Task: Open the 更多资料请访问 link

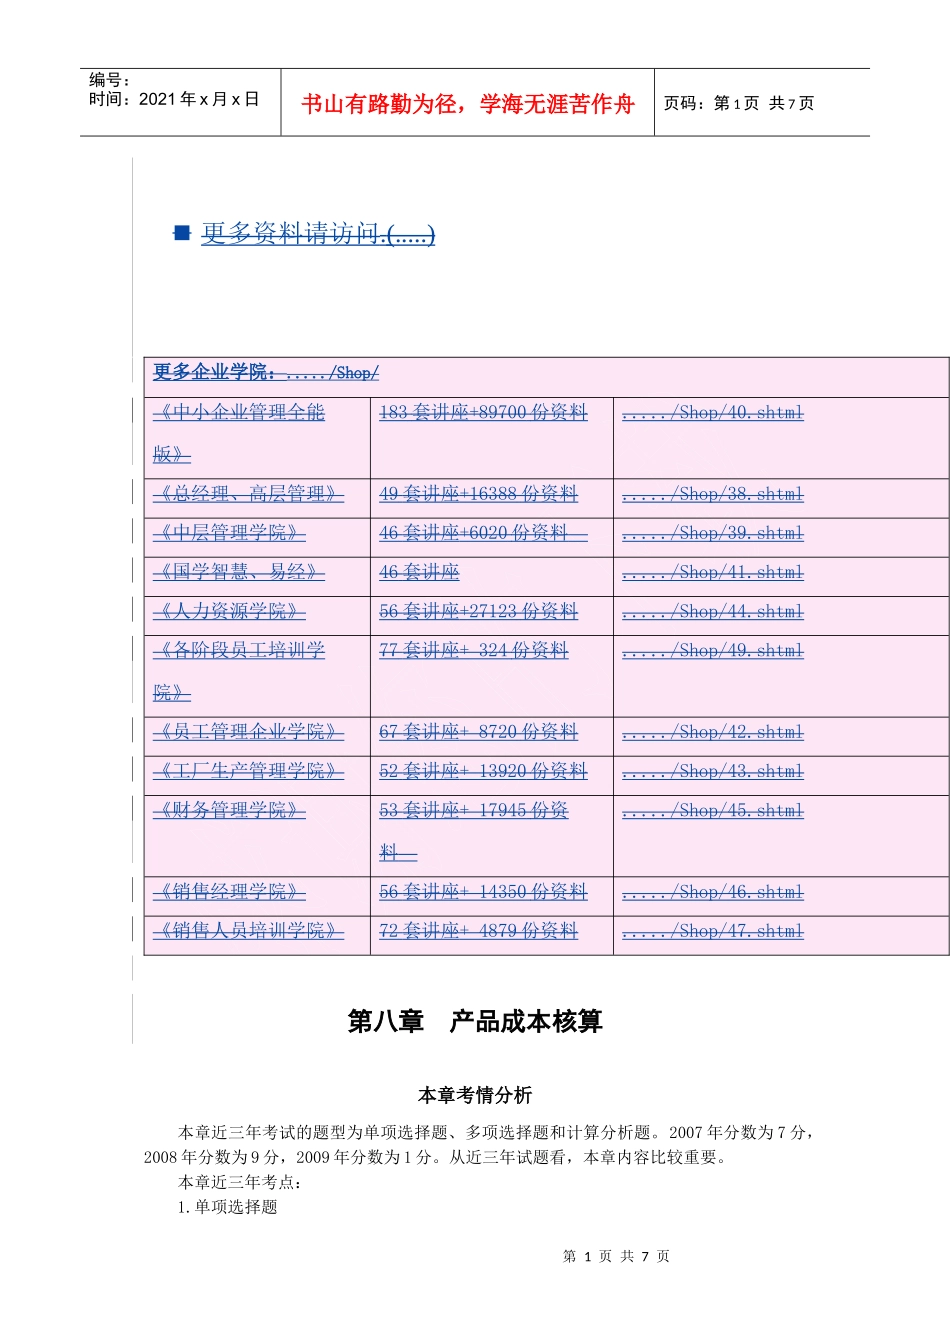Action: click(x=318, y=234)
